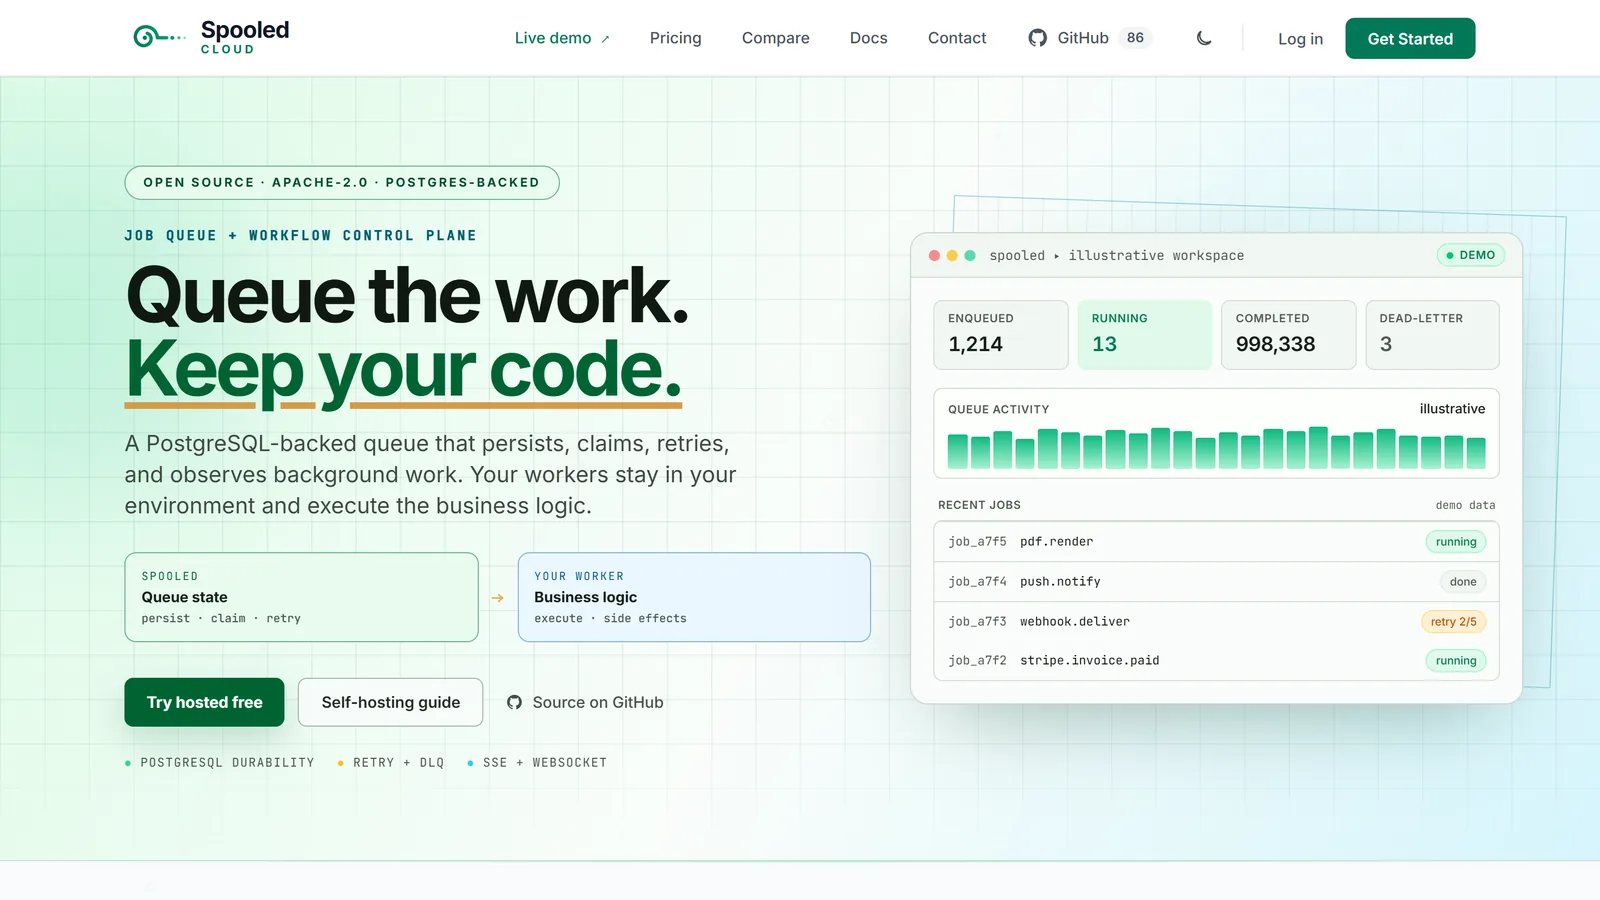Click the retry 2/5 status pill

click(x=1453, y=621)
